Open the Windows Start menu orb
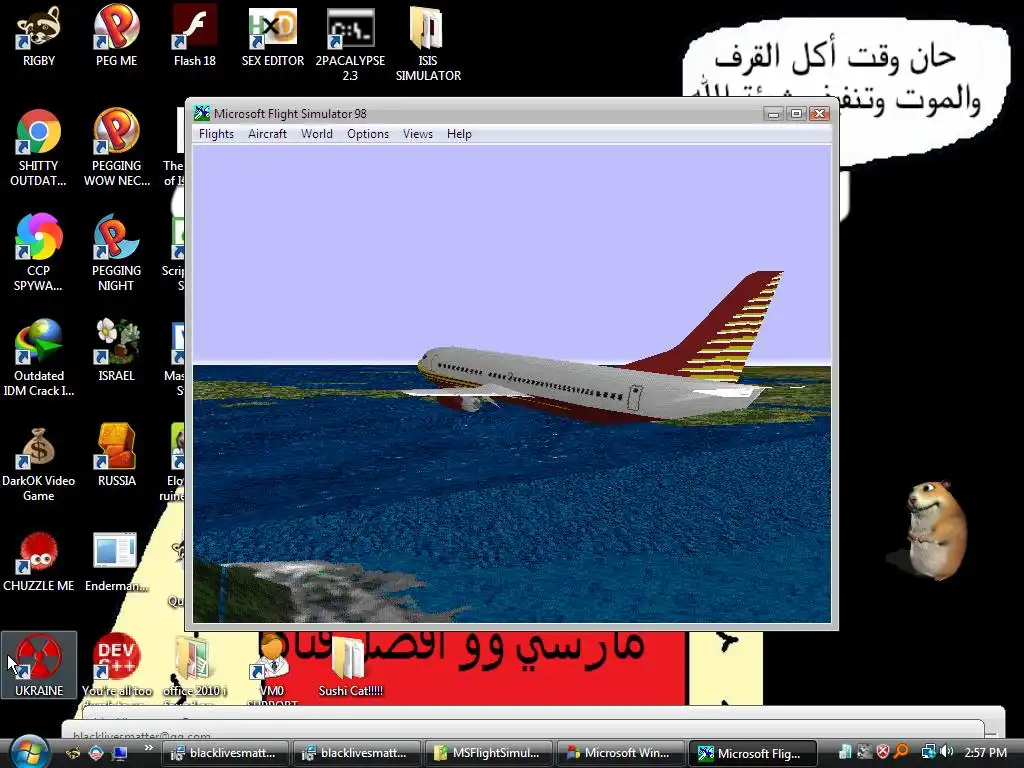The height and width of the screenshot is (768, 1024). (29, 752)
